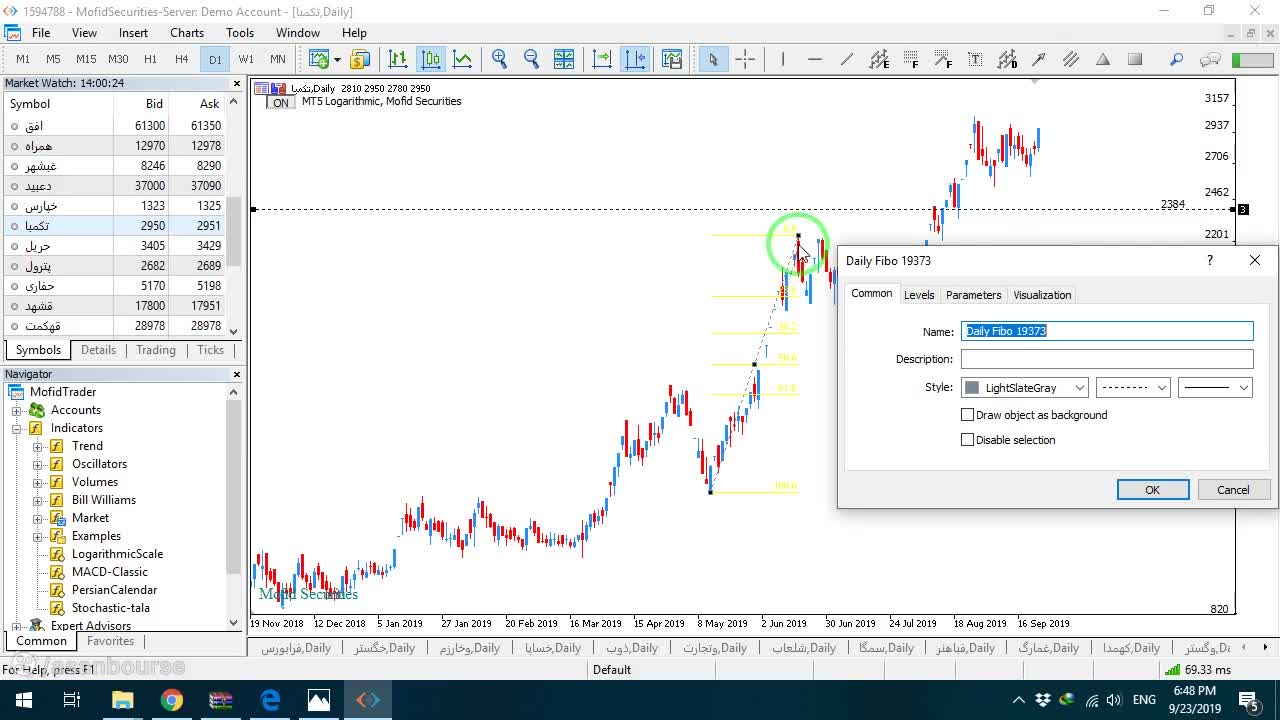Screen dimensions: 1280x720
Task: Select the equidistant channel tool marked E
Action: (x=879, y=59)
